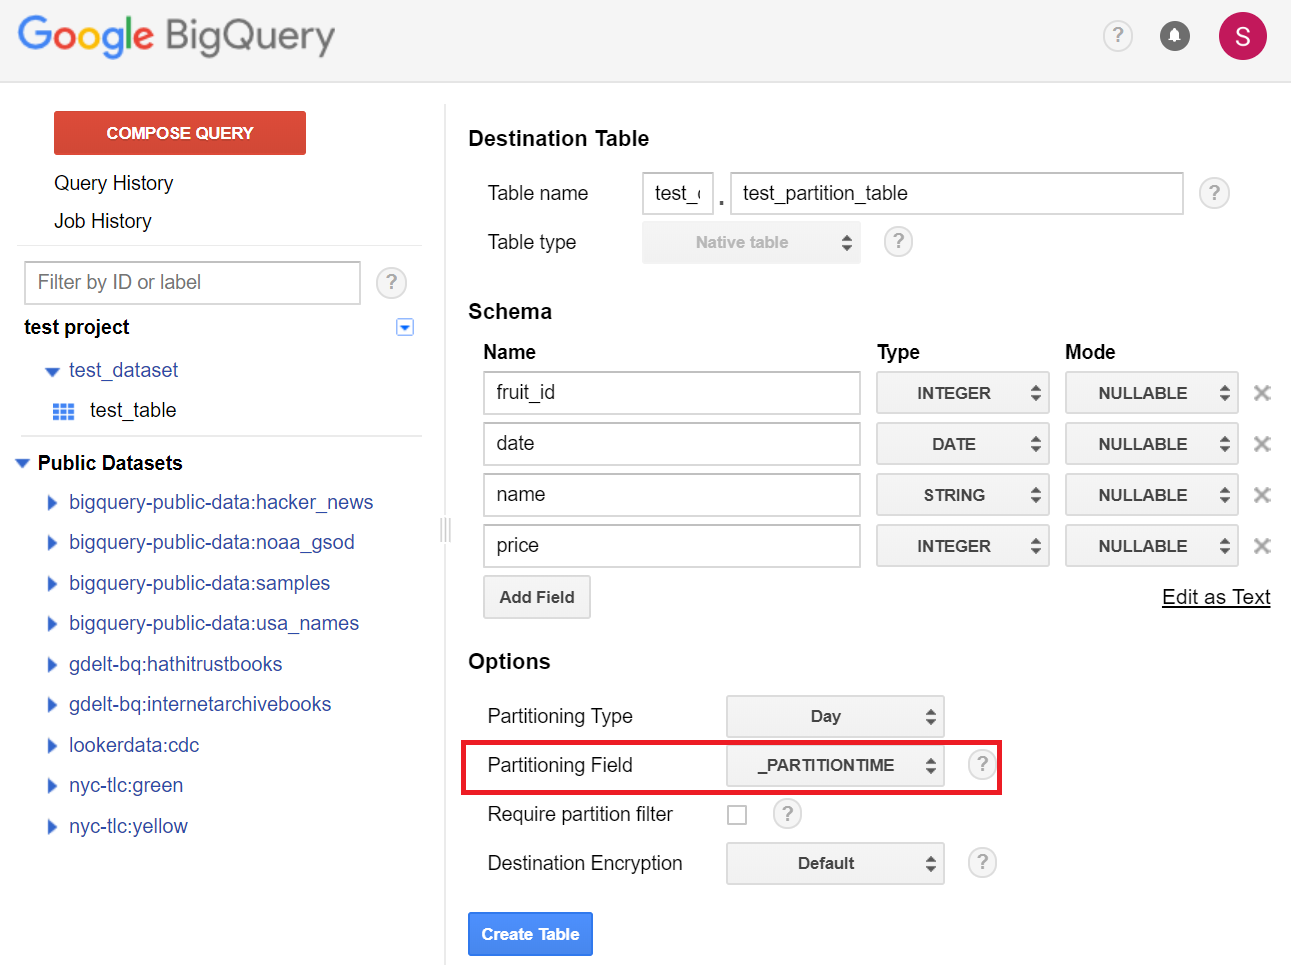Open name Type STRING dropdown

click(963, 495)
